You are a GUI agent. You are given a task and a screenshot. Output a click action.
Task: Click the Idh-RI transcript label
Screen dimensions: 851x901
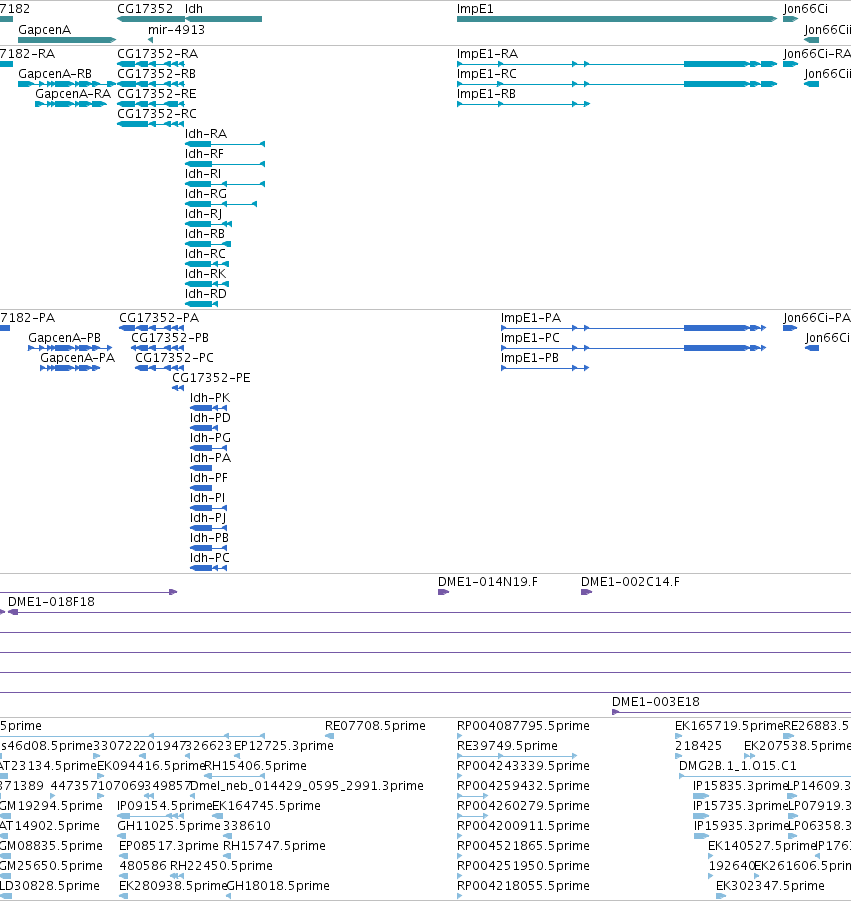(203, 174)
